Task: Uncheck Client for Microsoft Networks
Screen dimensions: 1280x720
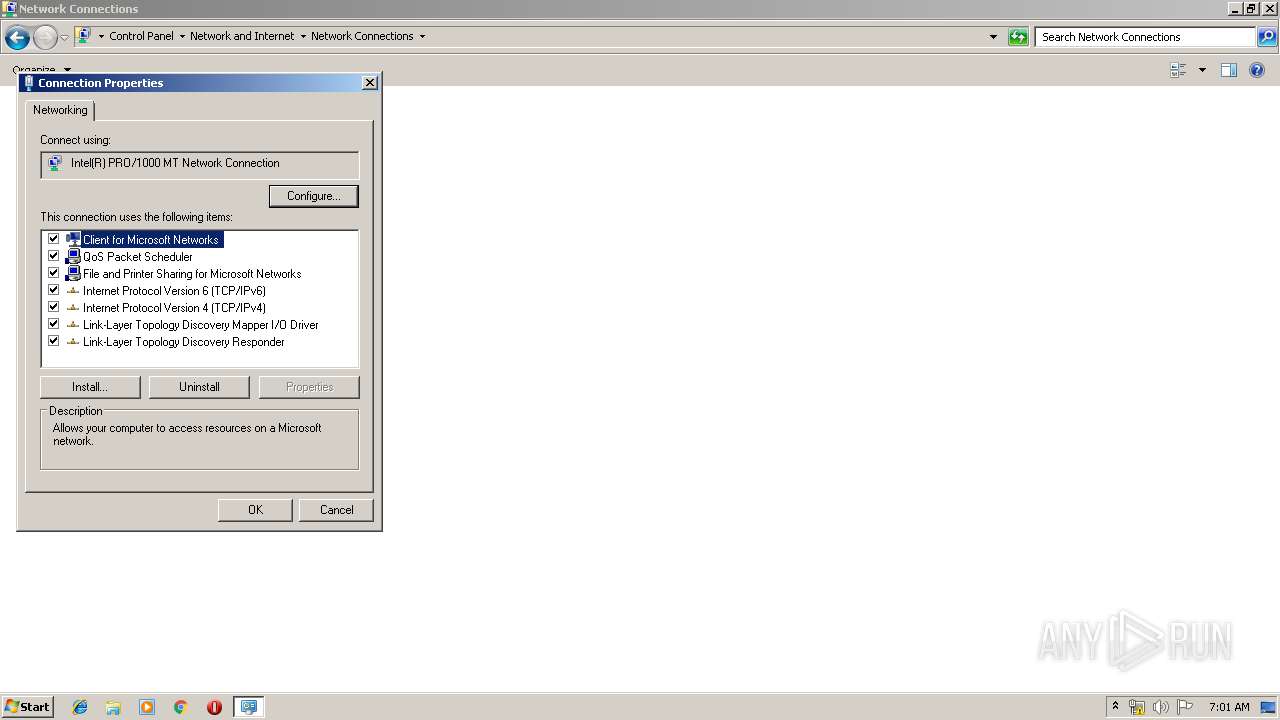Action: coord(54,239)
